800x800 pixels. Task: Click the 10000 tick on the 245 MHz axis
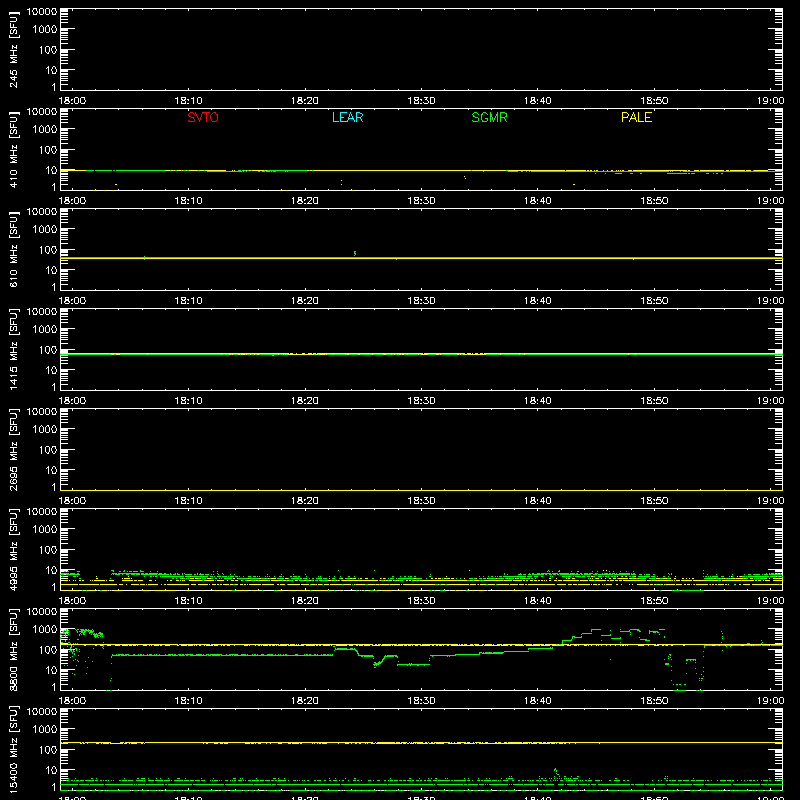coord(42,12)
